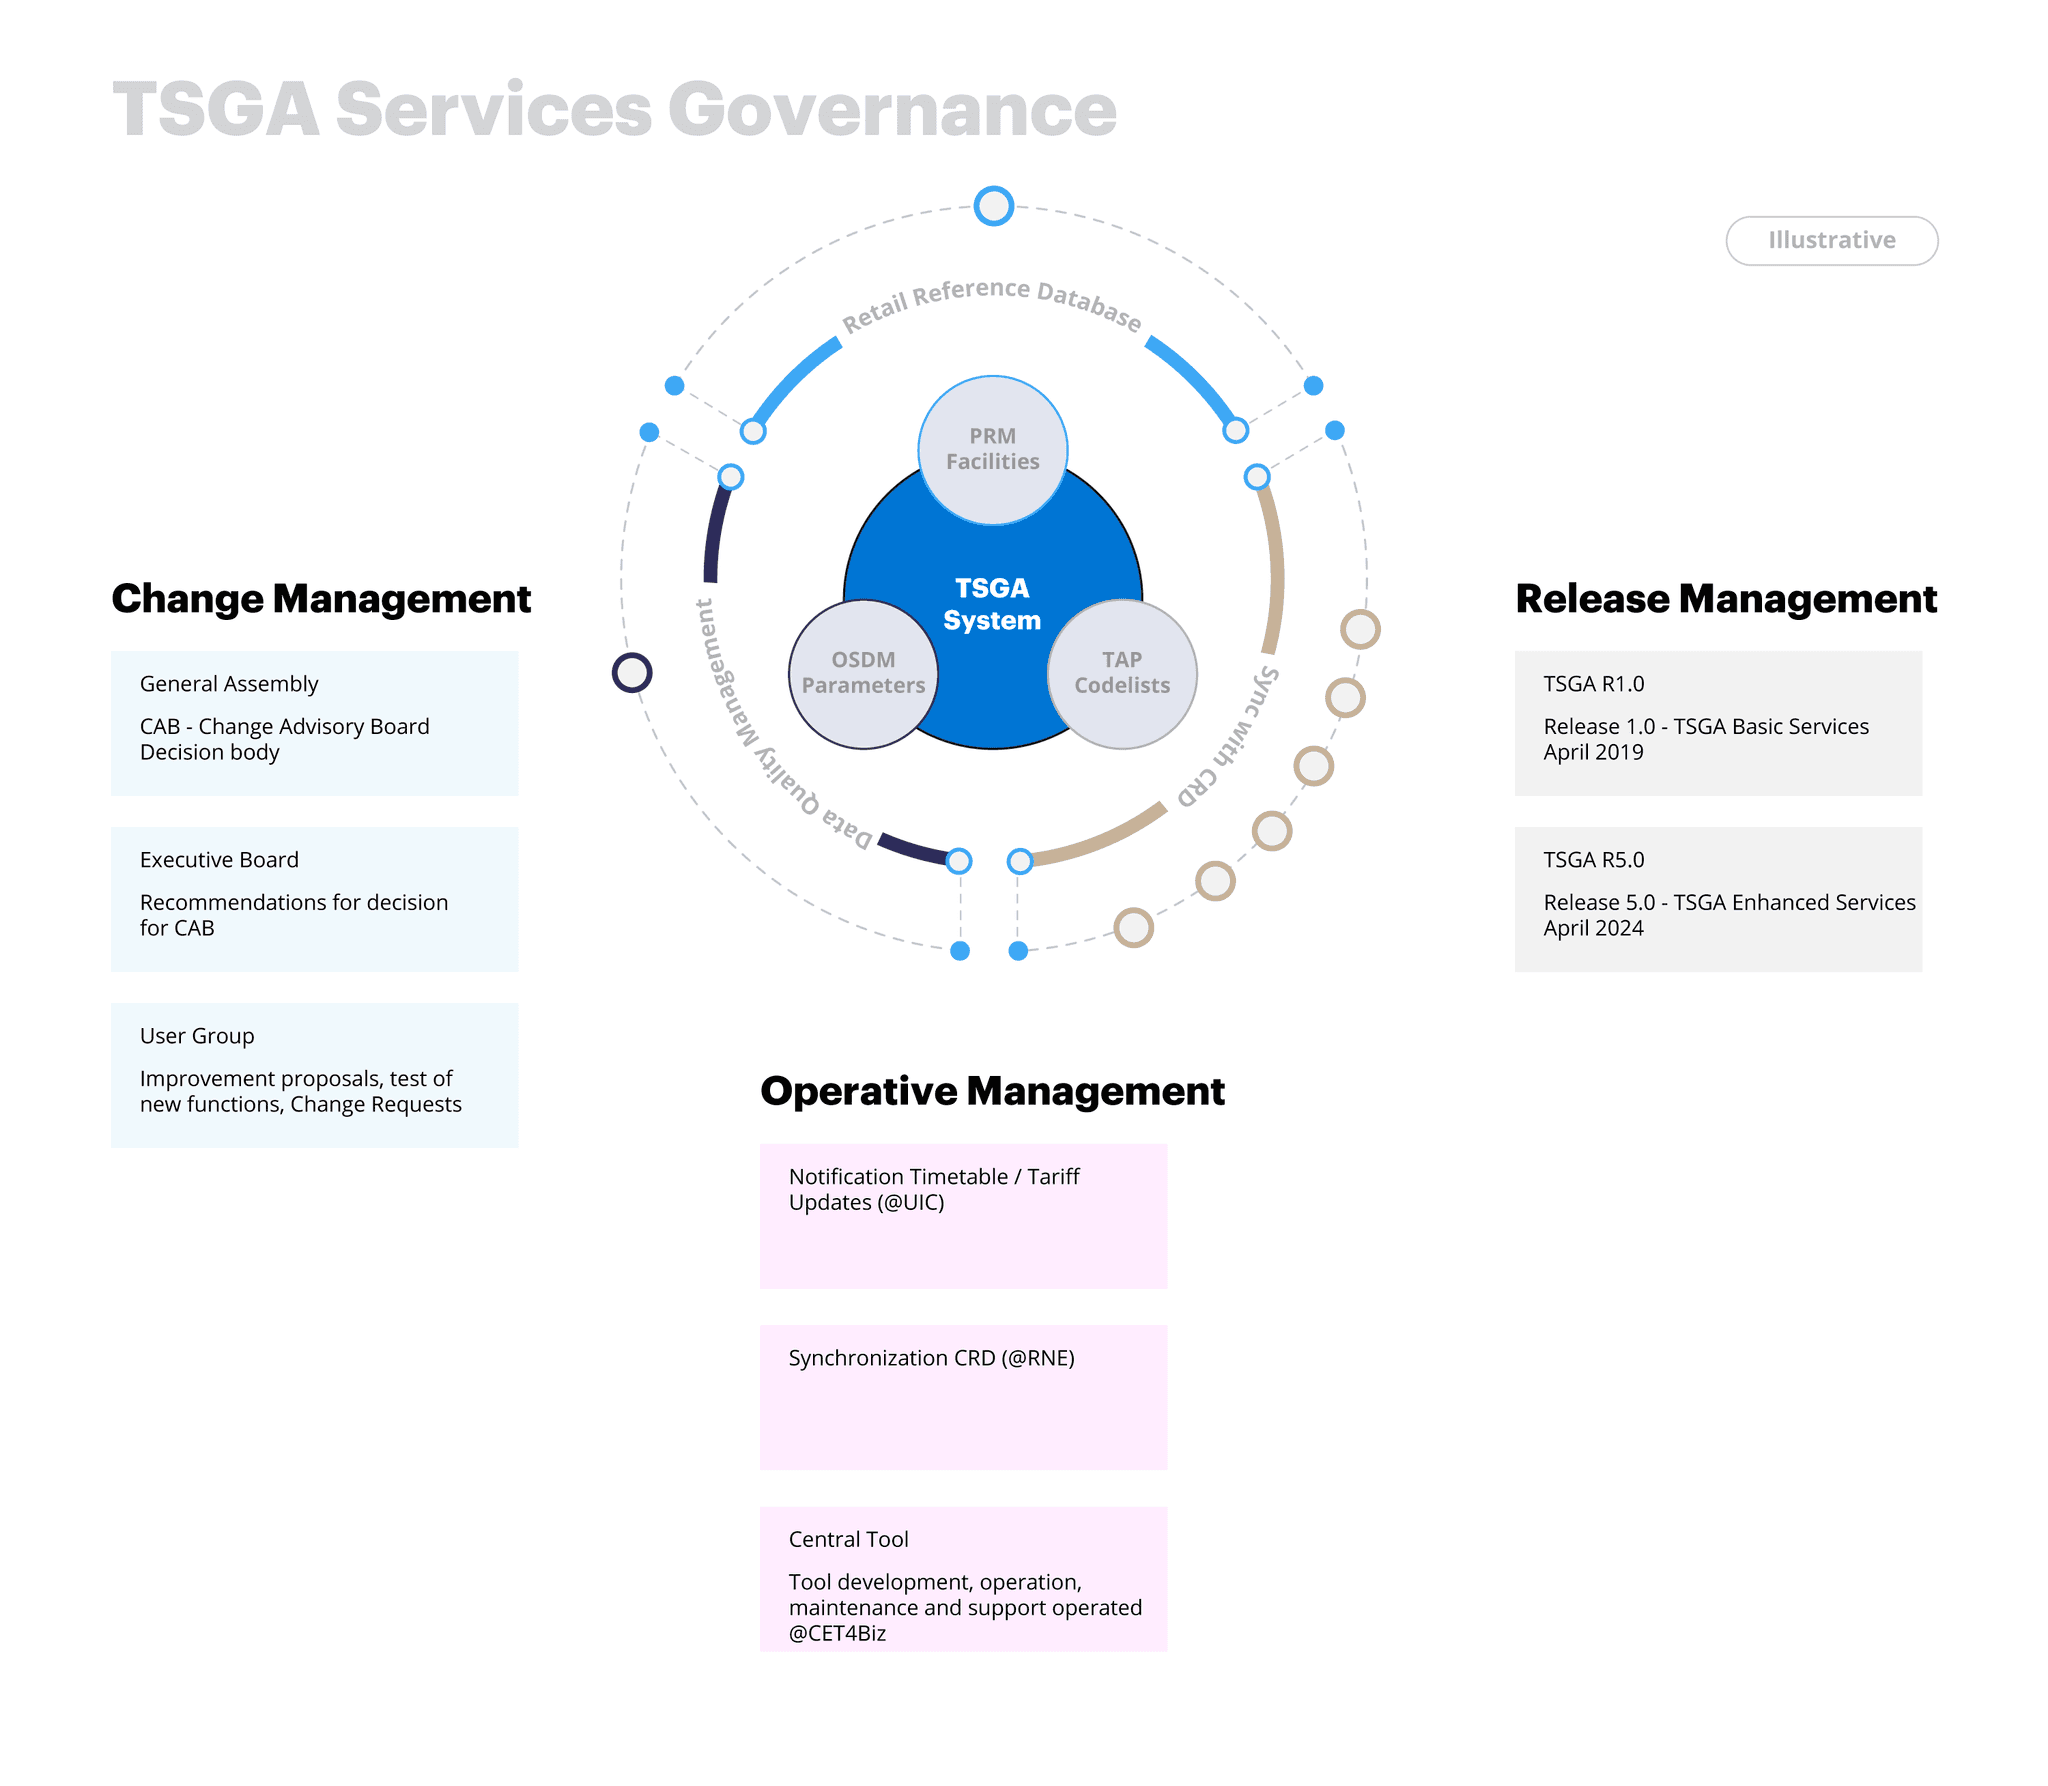Screen dimensions: 2048x1786
Task: Open the Synchronization CRD (@RNE) card
Action: (x=963, y=1397)
